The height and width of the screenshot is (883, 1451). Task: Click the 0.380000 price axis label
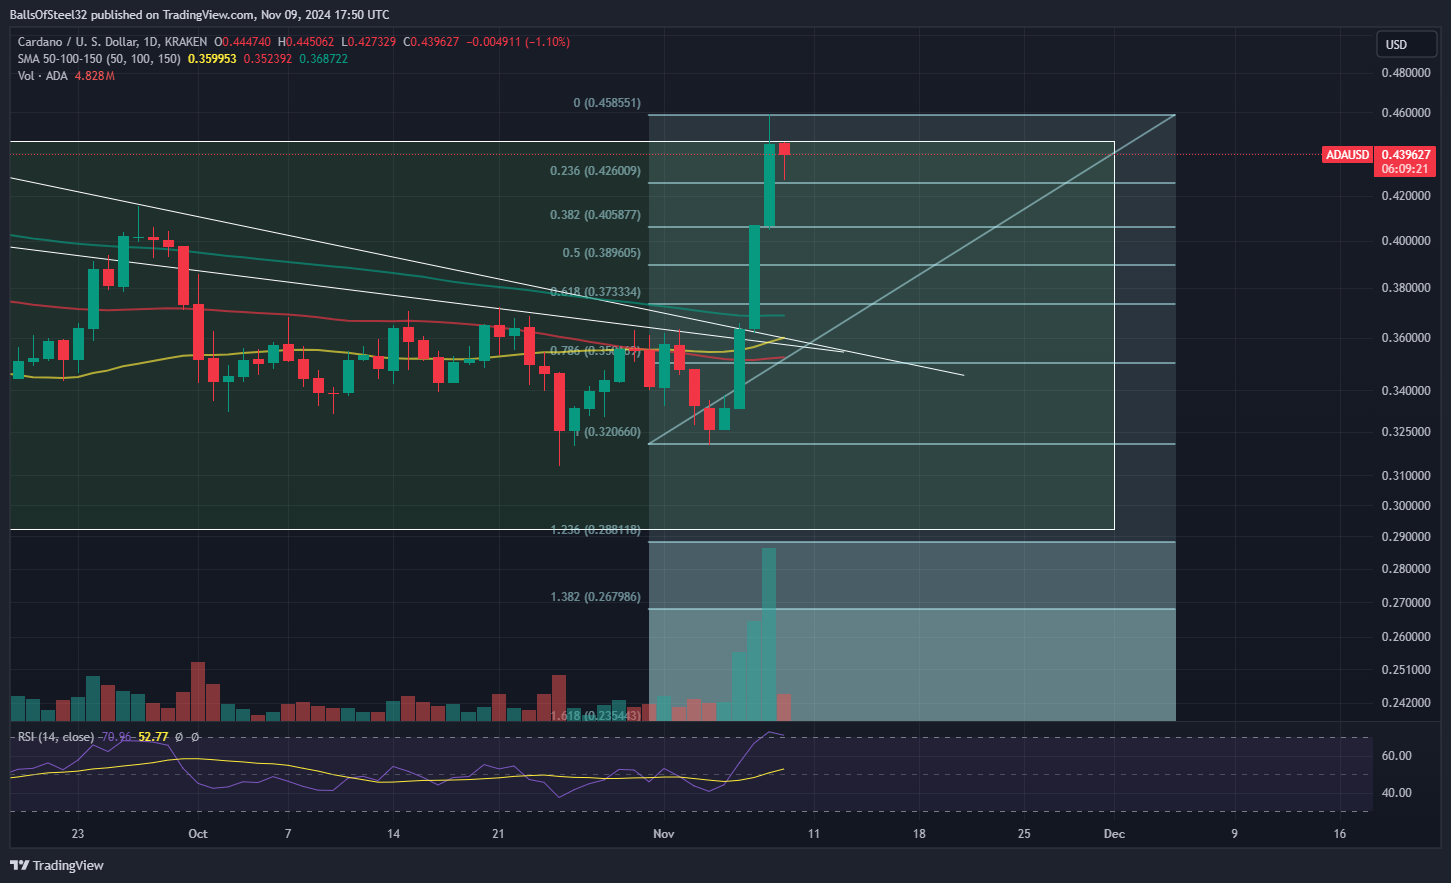[x=1406, y=288]
